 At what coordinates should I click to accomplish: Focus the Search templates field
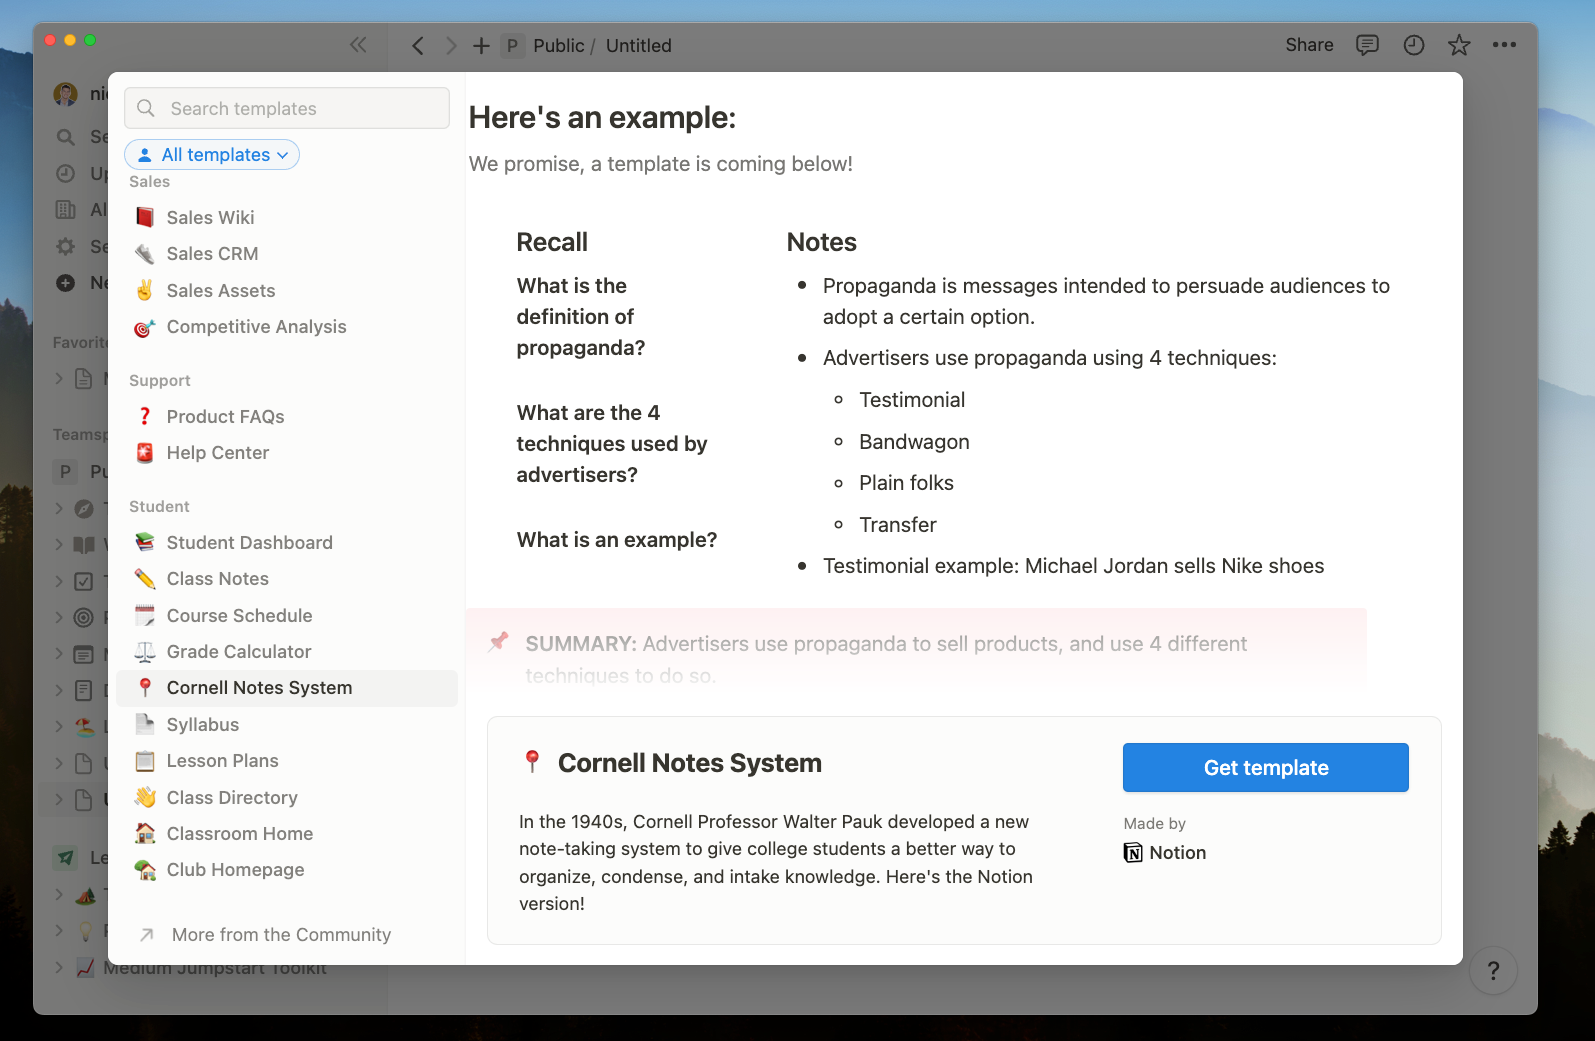287,108
